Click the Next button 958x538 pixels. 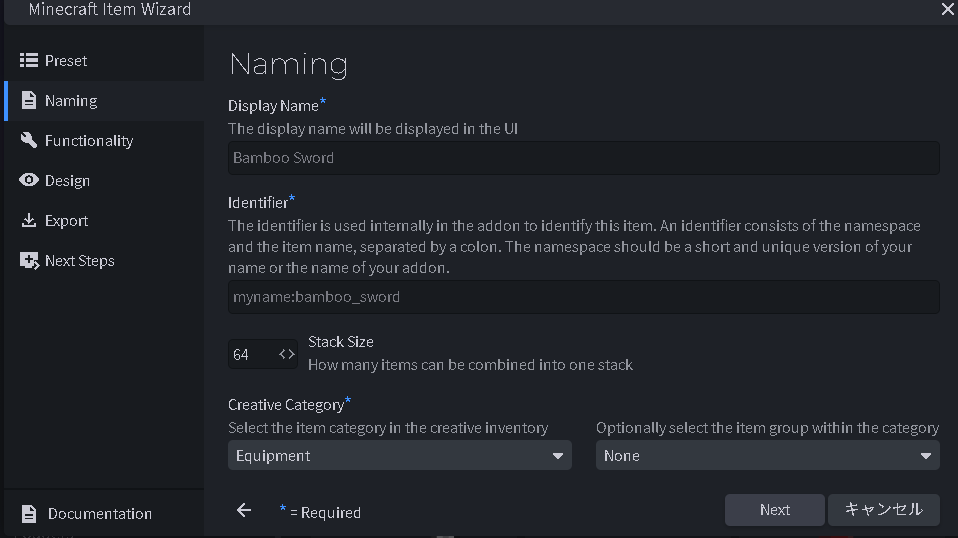click(x=775, y=510)
